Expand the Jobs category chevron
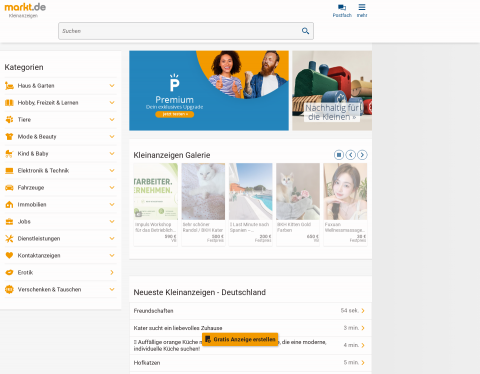Image resolution: width=480 pixels, height=374 pixels. point(112,222)
